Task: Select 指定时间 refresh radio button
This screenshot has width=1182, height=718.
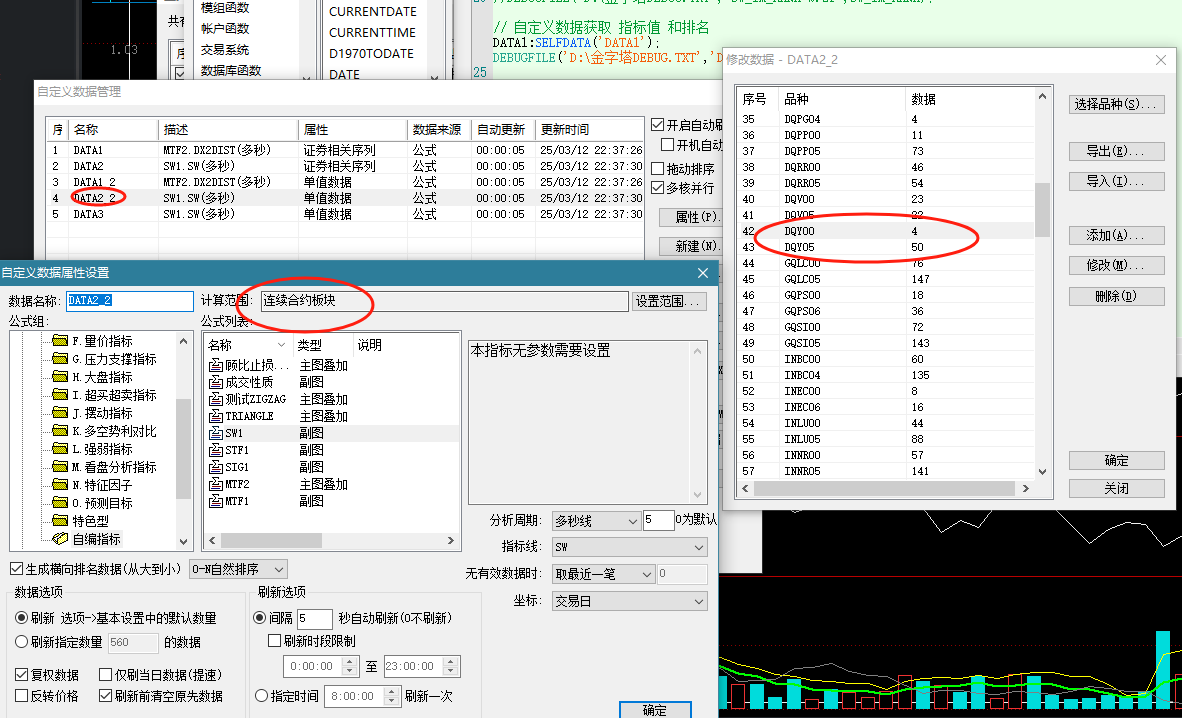Action: 262,696
